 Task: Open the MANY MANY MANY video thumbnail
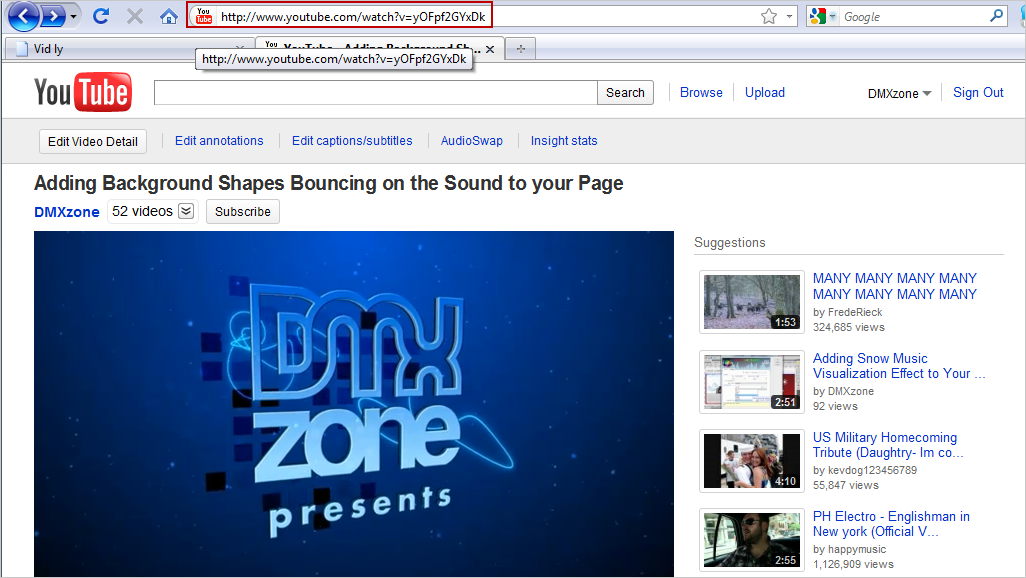coord(752,302)
